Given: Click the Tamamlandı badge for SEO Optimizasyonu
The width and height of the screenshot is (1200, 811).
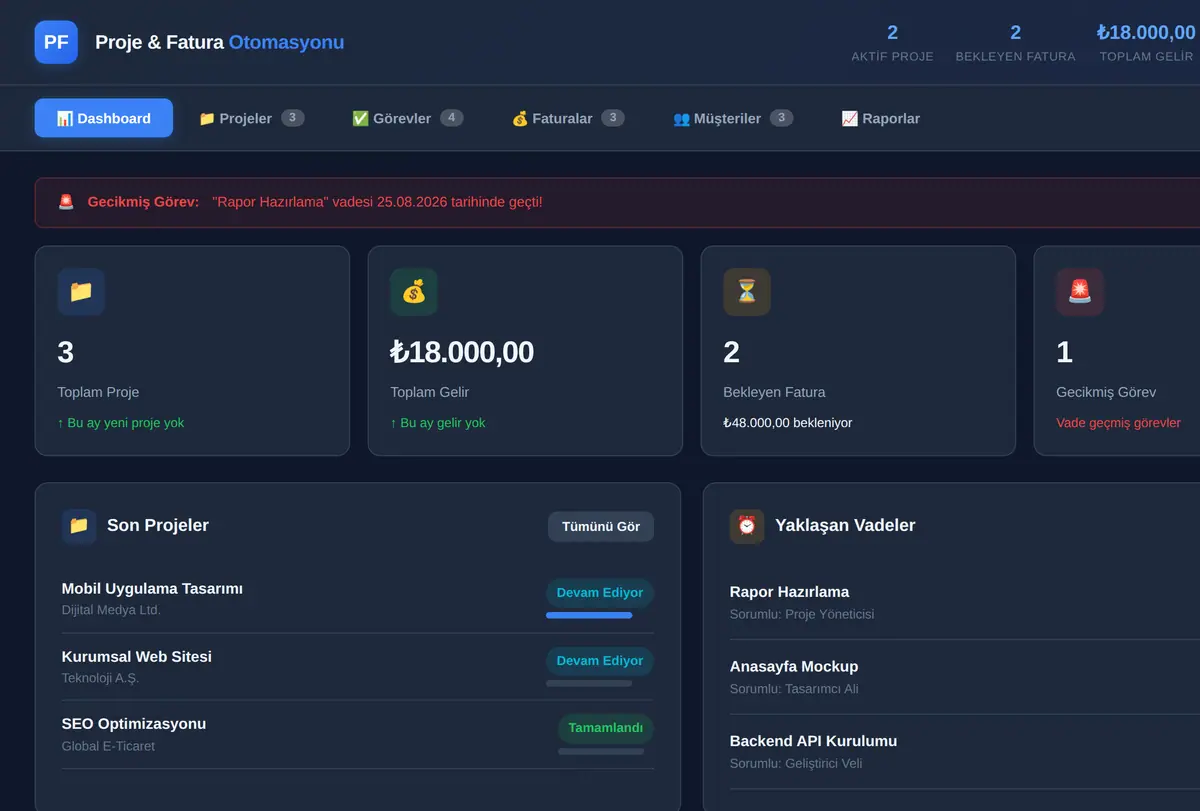Looking at the screenshot, I should 606,728.
